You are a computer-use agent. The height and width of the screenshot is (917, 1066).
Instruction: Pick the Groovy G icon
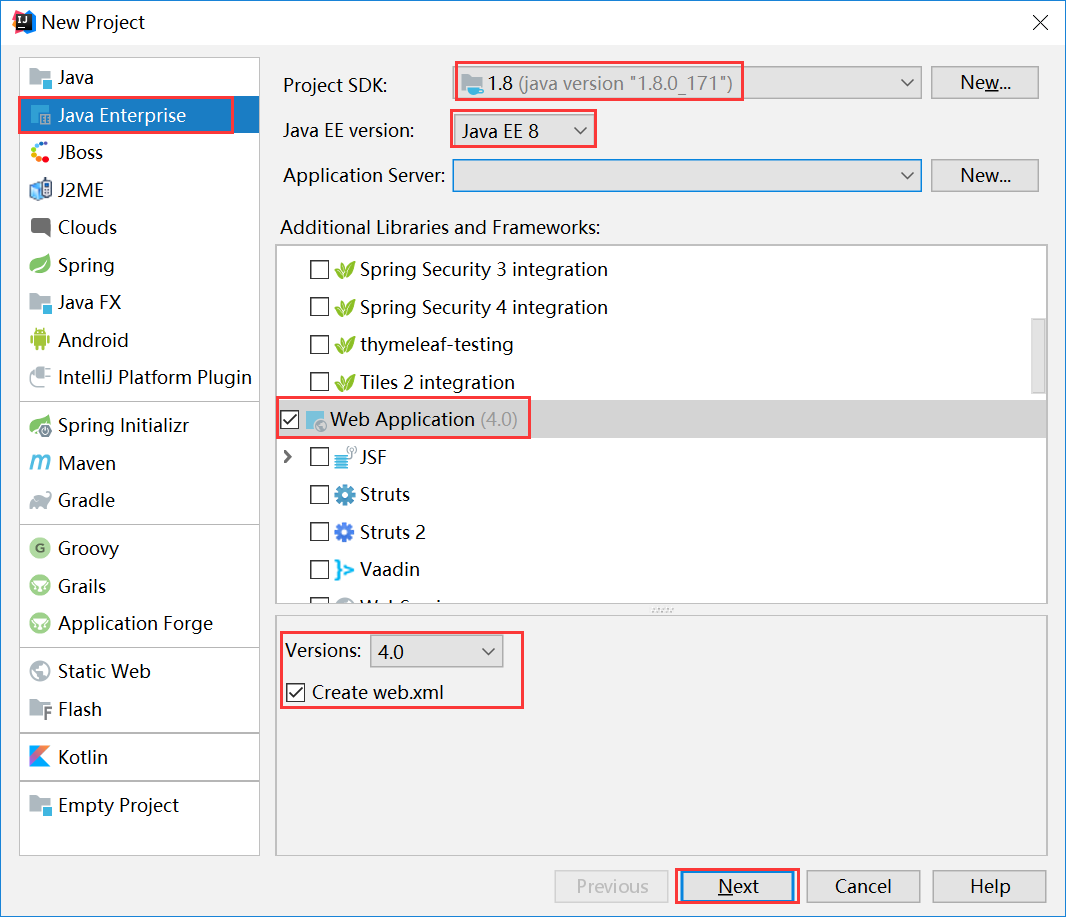coord(41,548)
